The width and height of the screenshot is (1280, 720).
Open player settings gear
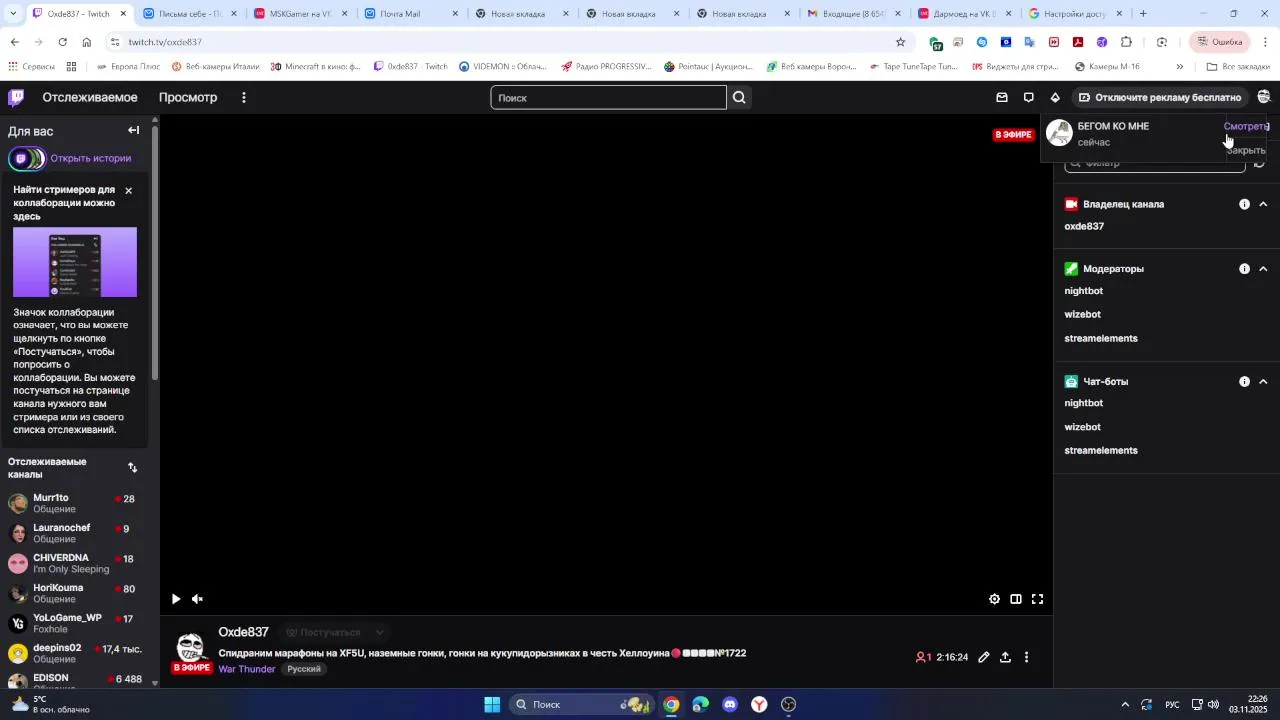pyautogui.click(x=994, y=599)
